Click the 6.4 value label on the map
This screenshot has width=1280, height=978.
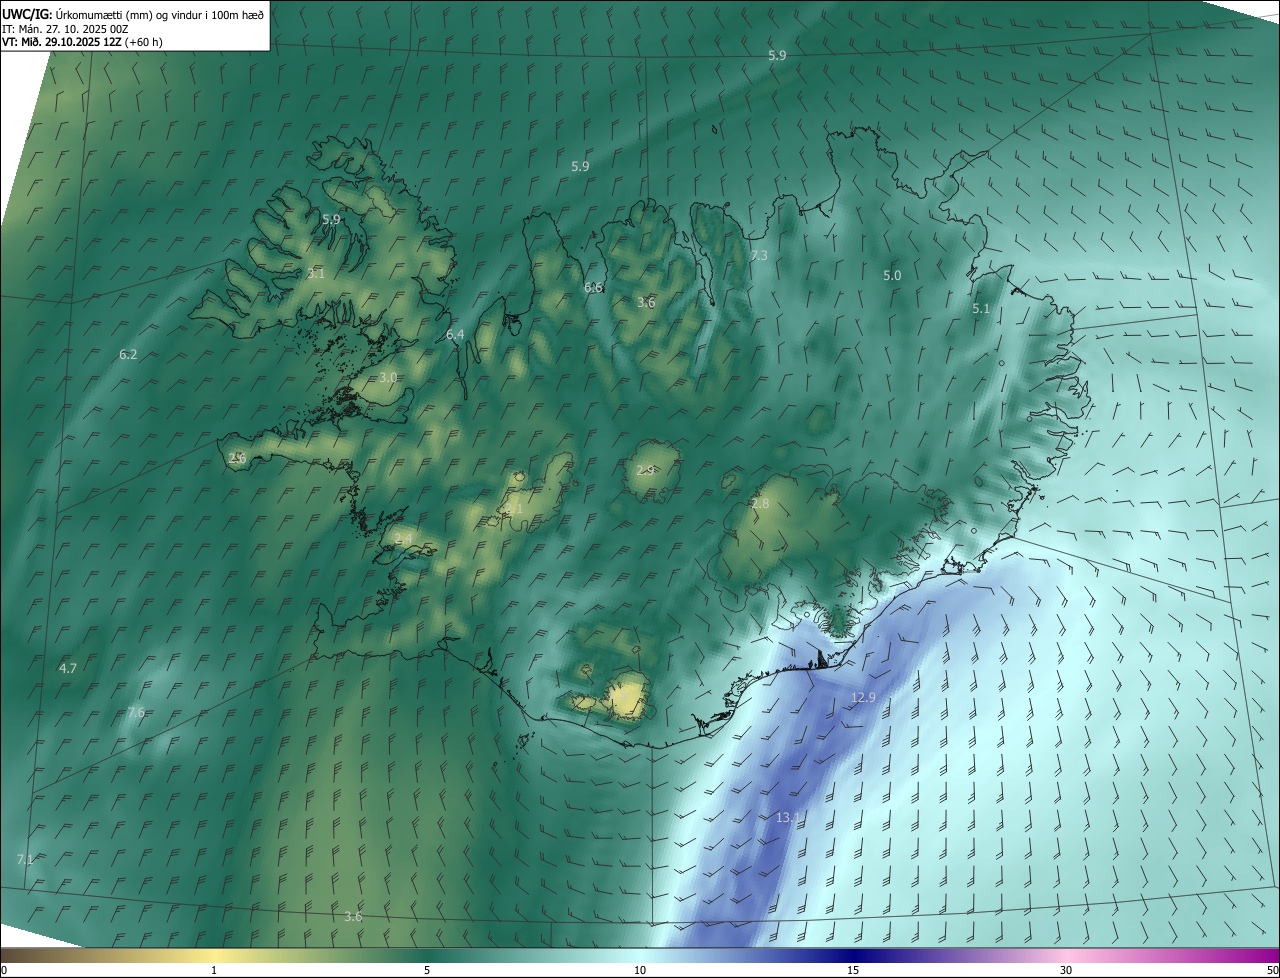tap(455, 335)
